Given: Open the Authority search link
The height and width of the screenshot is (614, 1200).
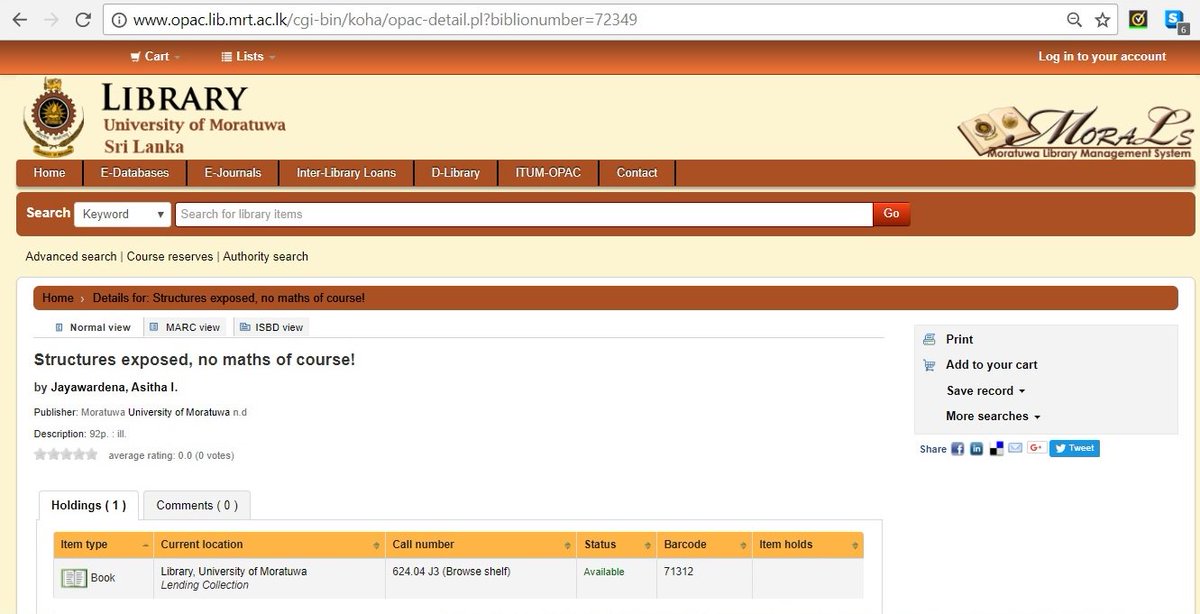Looking at the screenshot, I should point(265,257).
